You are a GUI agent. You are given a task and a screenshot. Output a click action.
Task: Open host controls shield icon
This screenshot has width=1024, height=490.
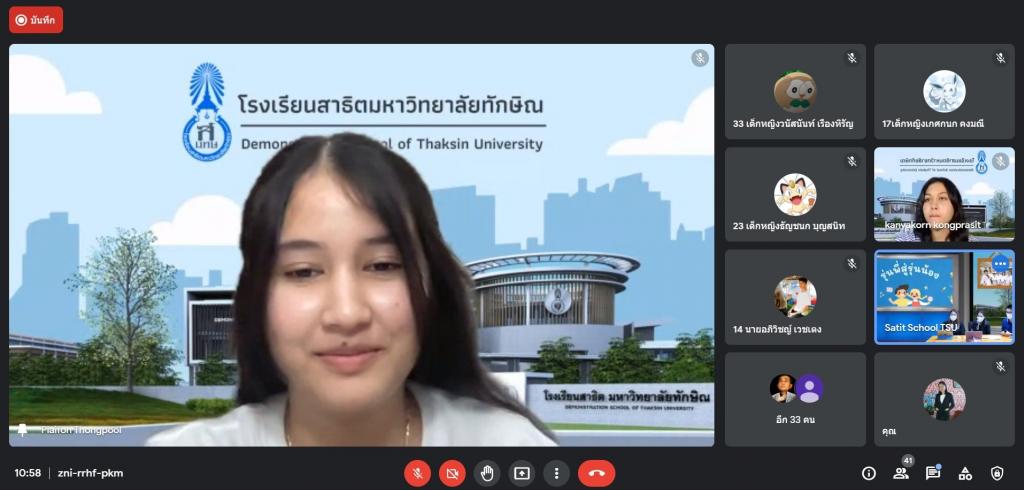pyautogui.click(x=997, y=473)
